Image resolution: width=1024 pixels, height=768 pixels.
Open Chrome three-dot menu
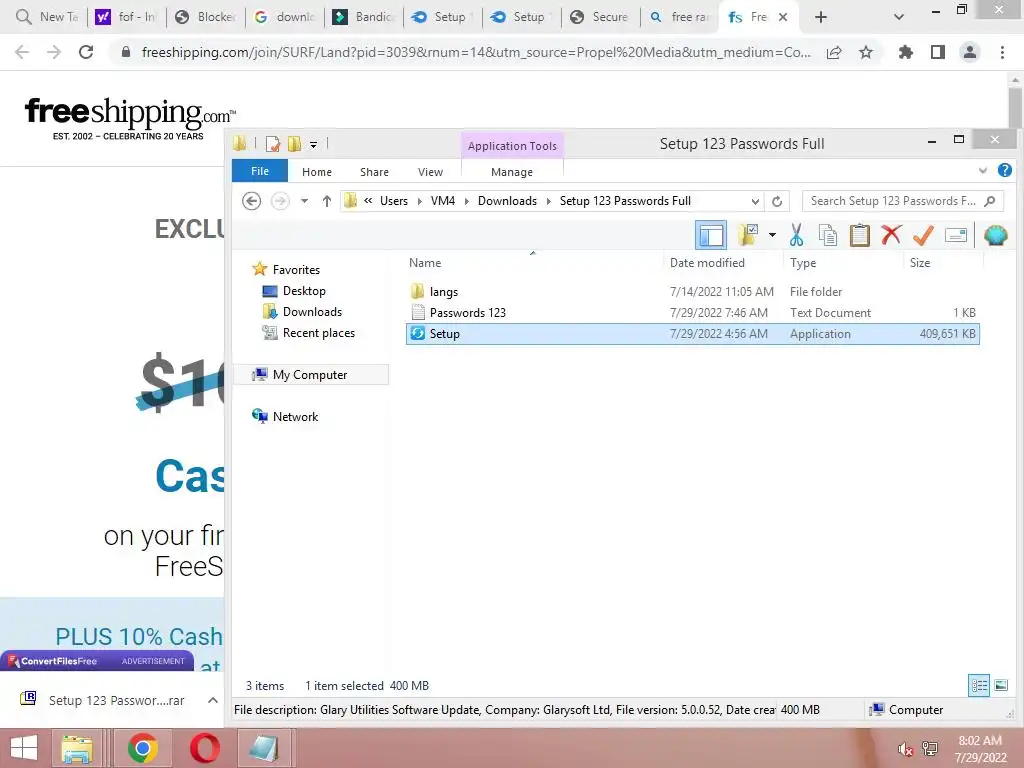pyautogui.click(x=1002, y=52)
